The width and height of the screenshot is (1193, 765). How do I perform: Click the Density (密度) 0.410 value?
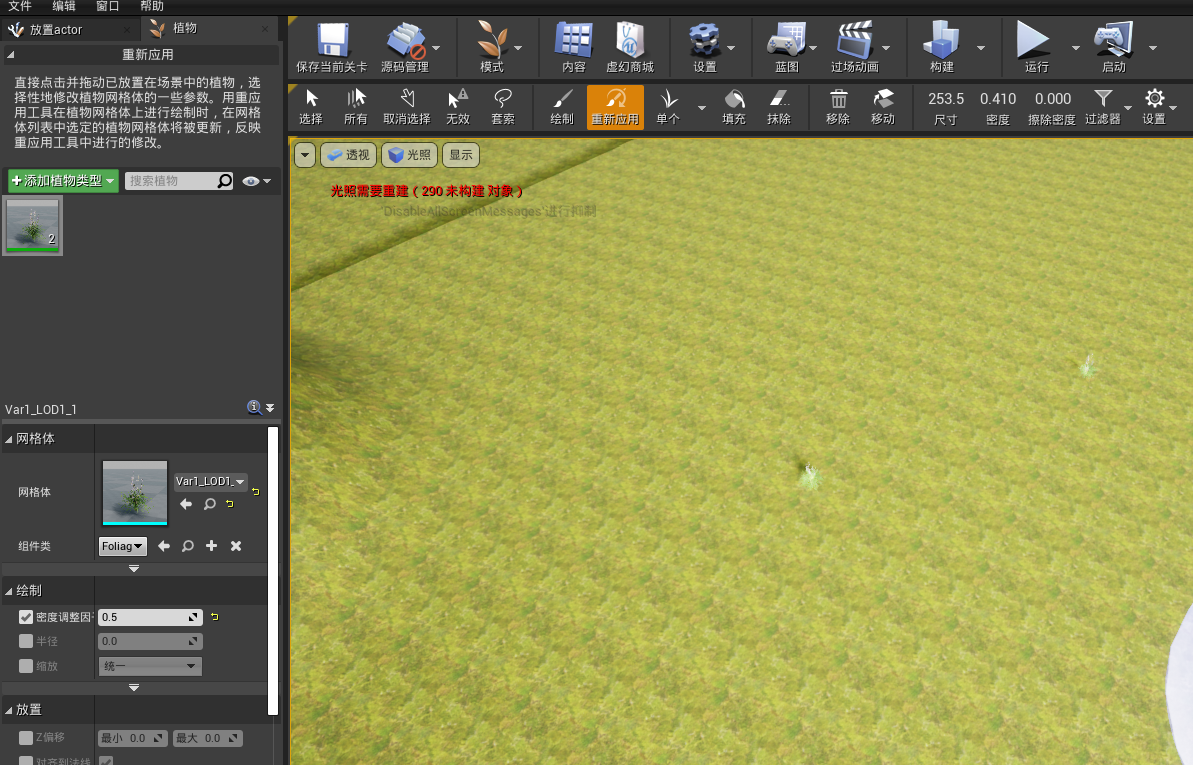click(x=998, y=99)
